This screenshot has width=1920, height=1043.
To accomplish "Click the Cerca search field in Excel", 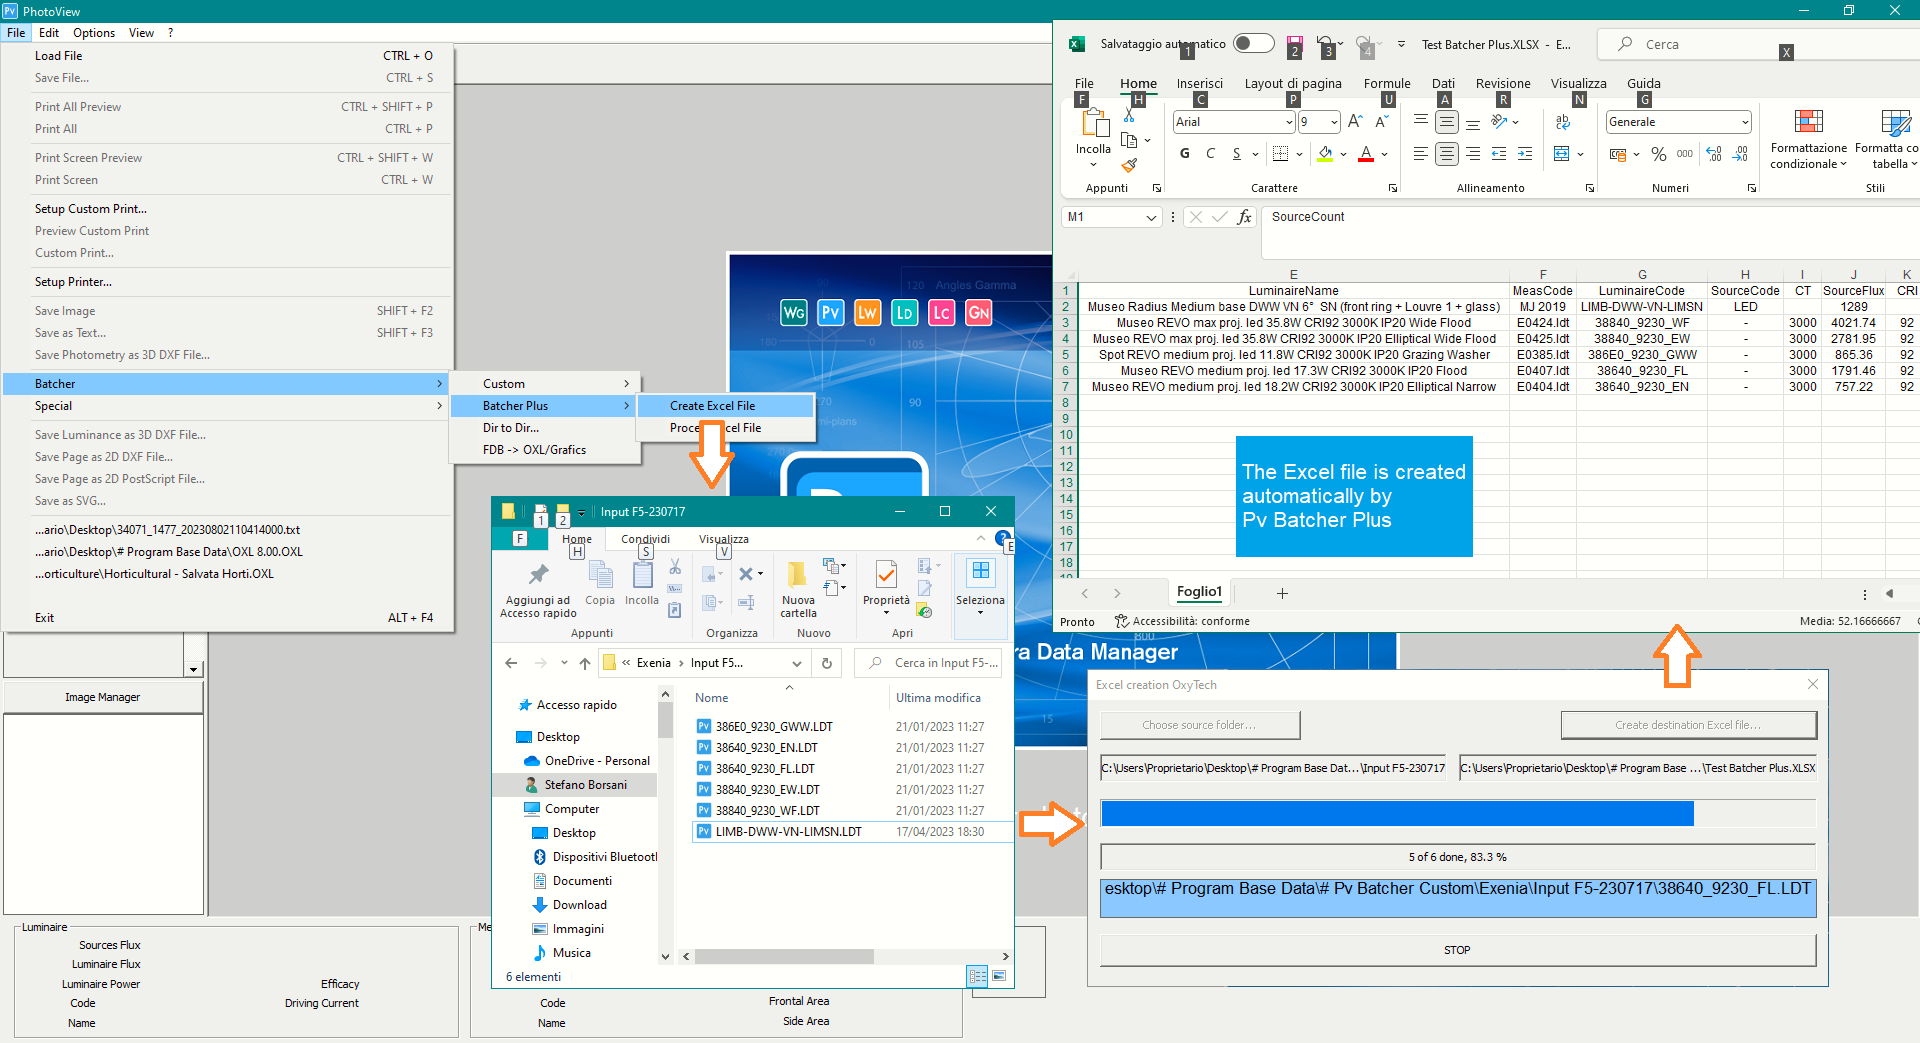I will coord(1760,44).
